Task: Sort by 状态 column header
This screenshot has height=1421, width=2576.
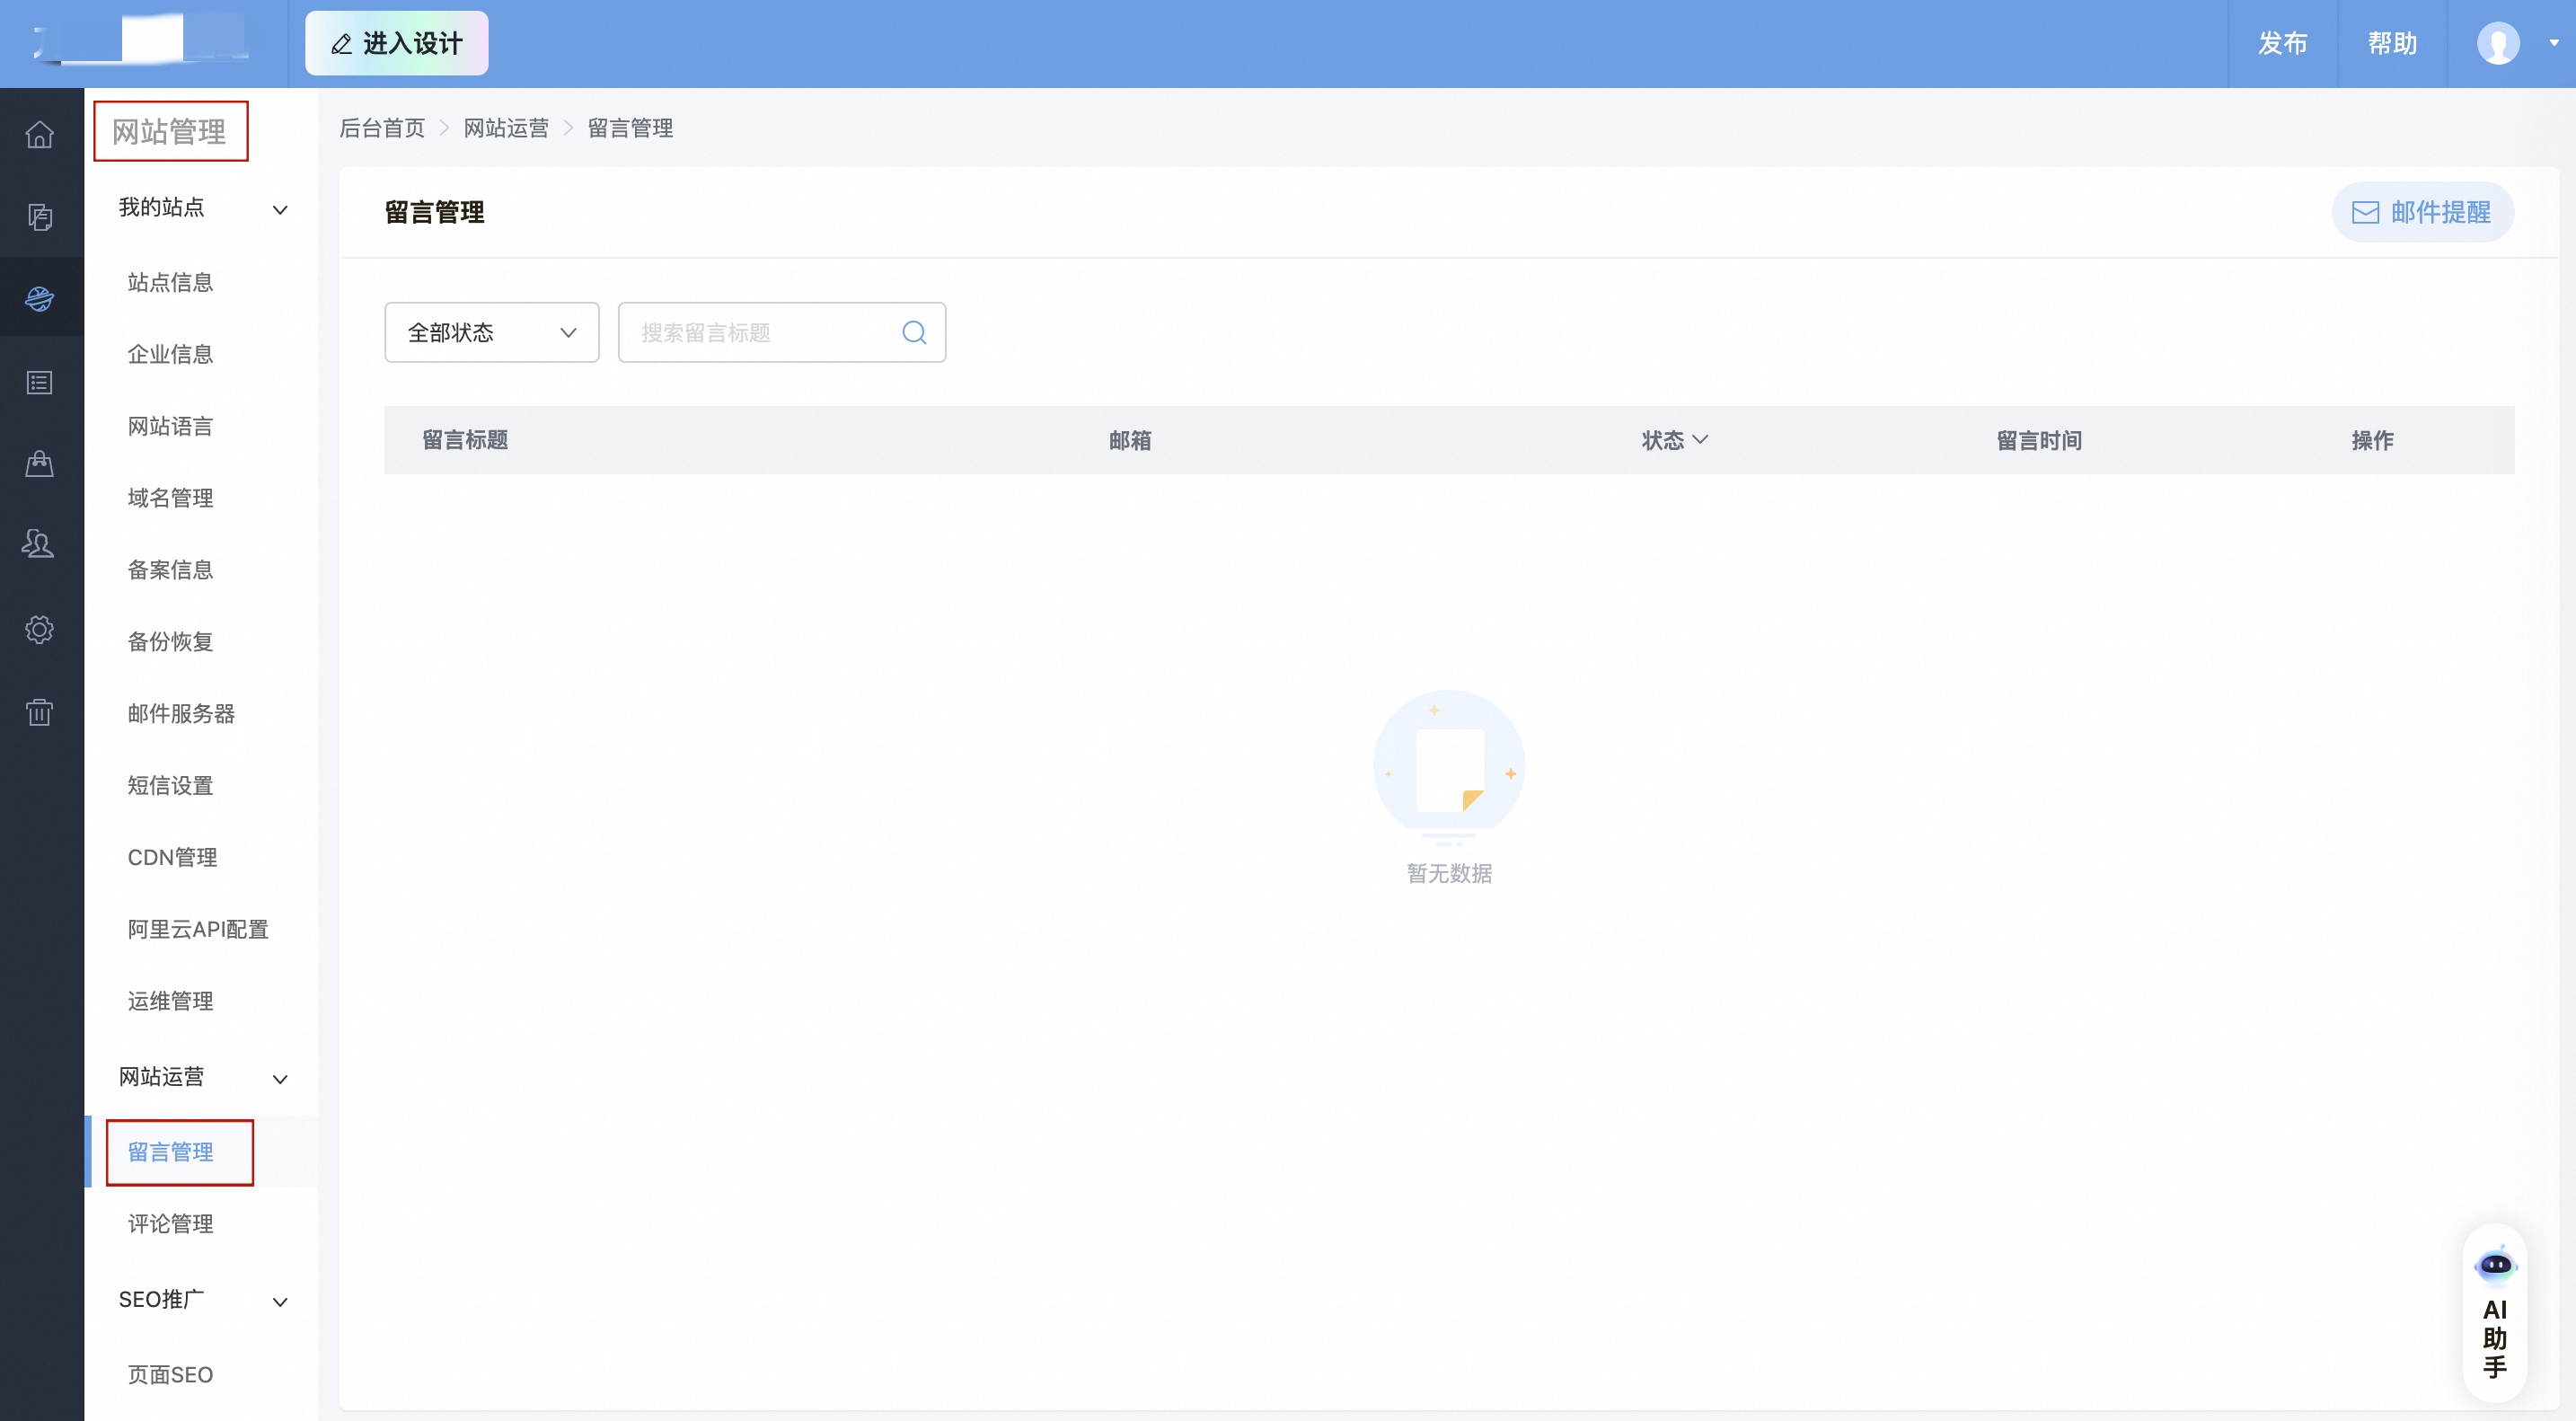Action: (x=1674, y=440)
